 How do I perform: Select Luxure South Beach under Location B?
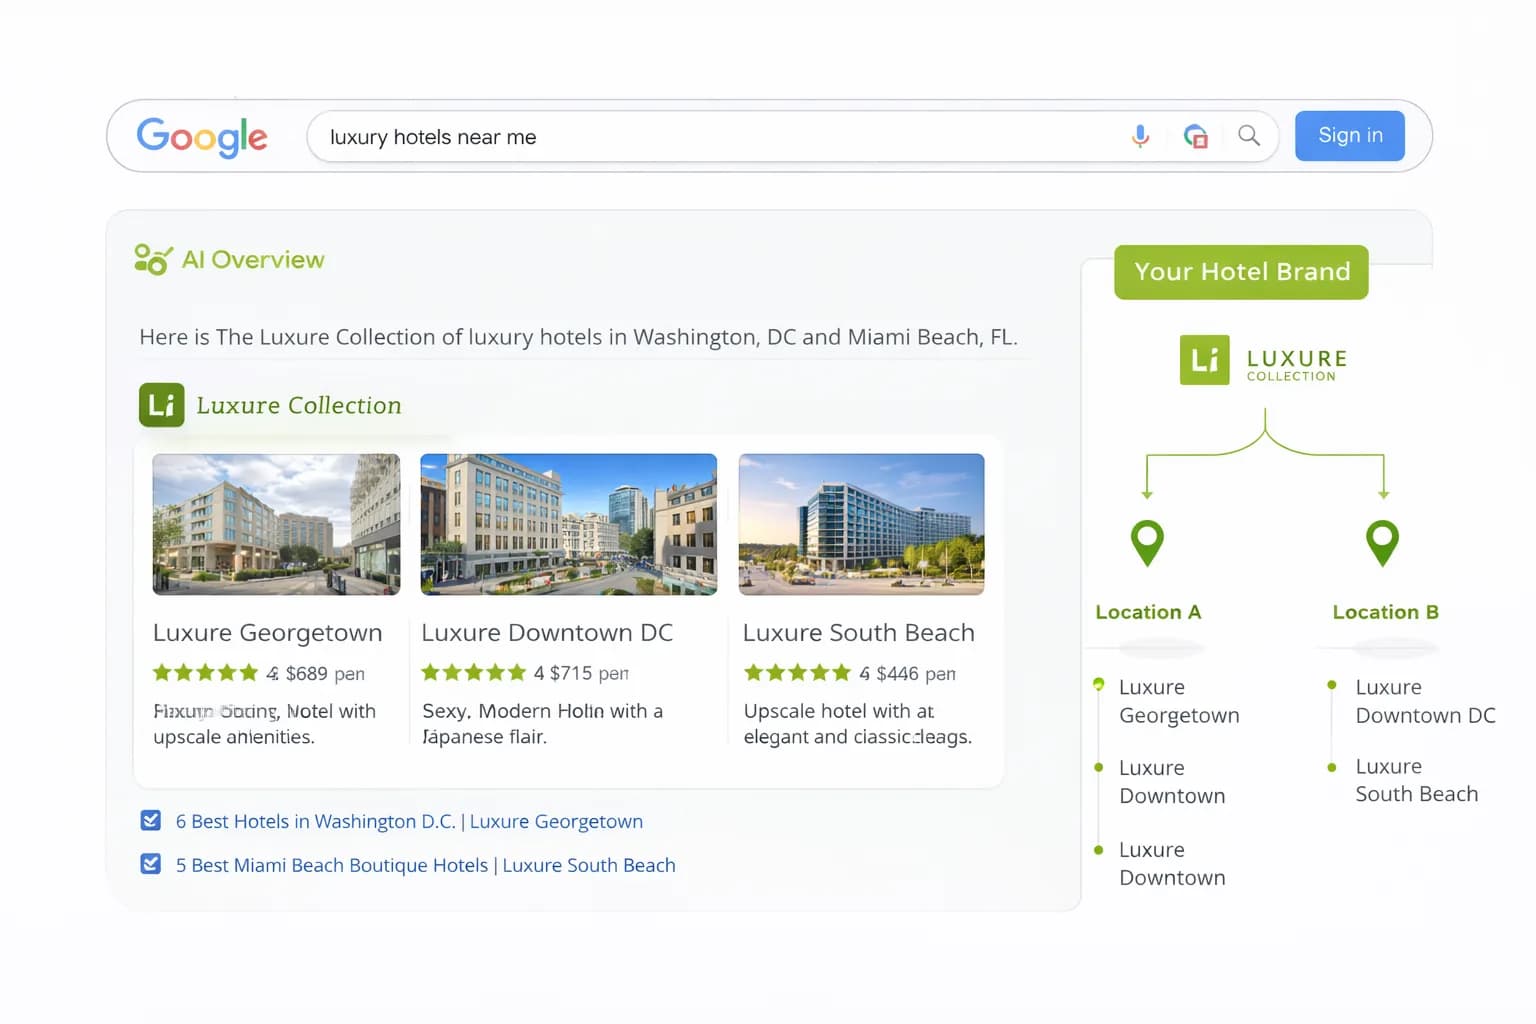click(x=1416, y=780)
